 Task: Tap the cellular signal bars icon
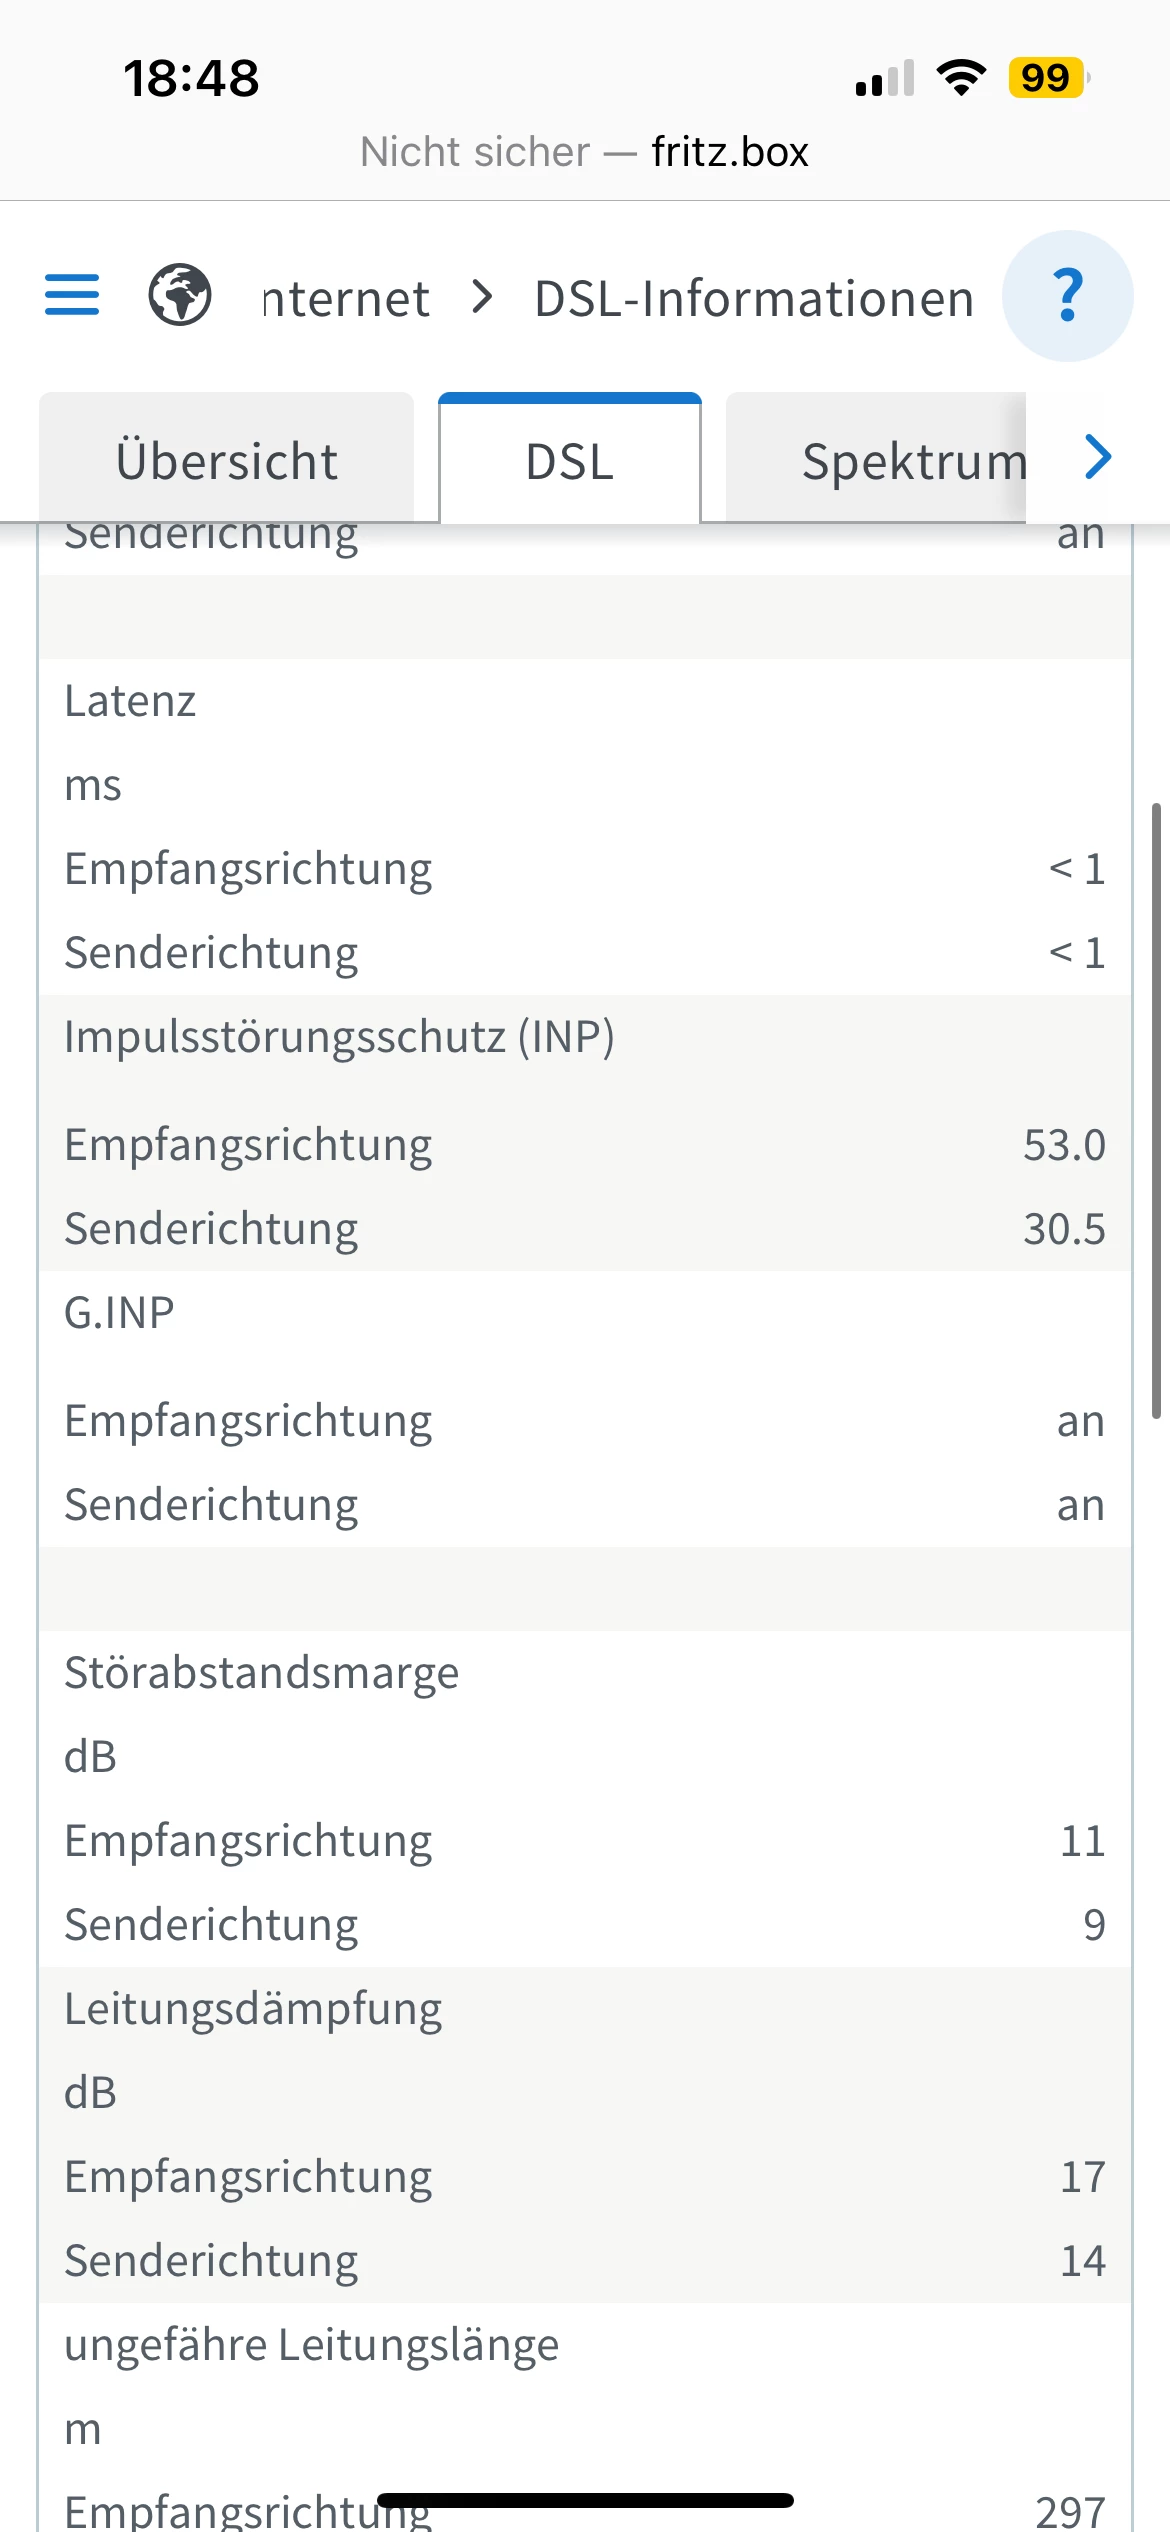pyautogui.click(x=885, y=78)
